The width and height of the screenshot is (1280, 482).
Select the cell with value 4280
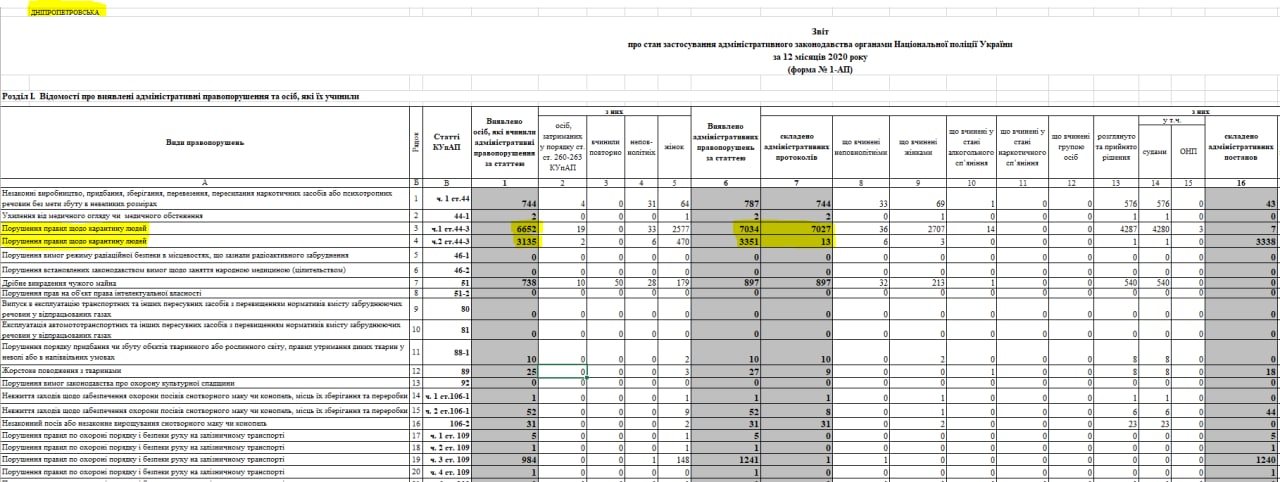pyautogui.click(x=1153, y=228)
